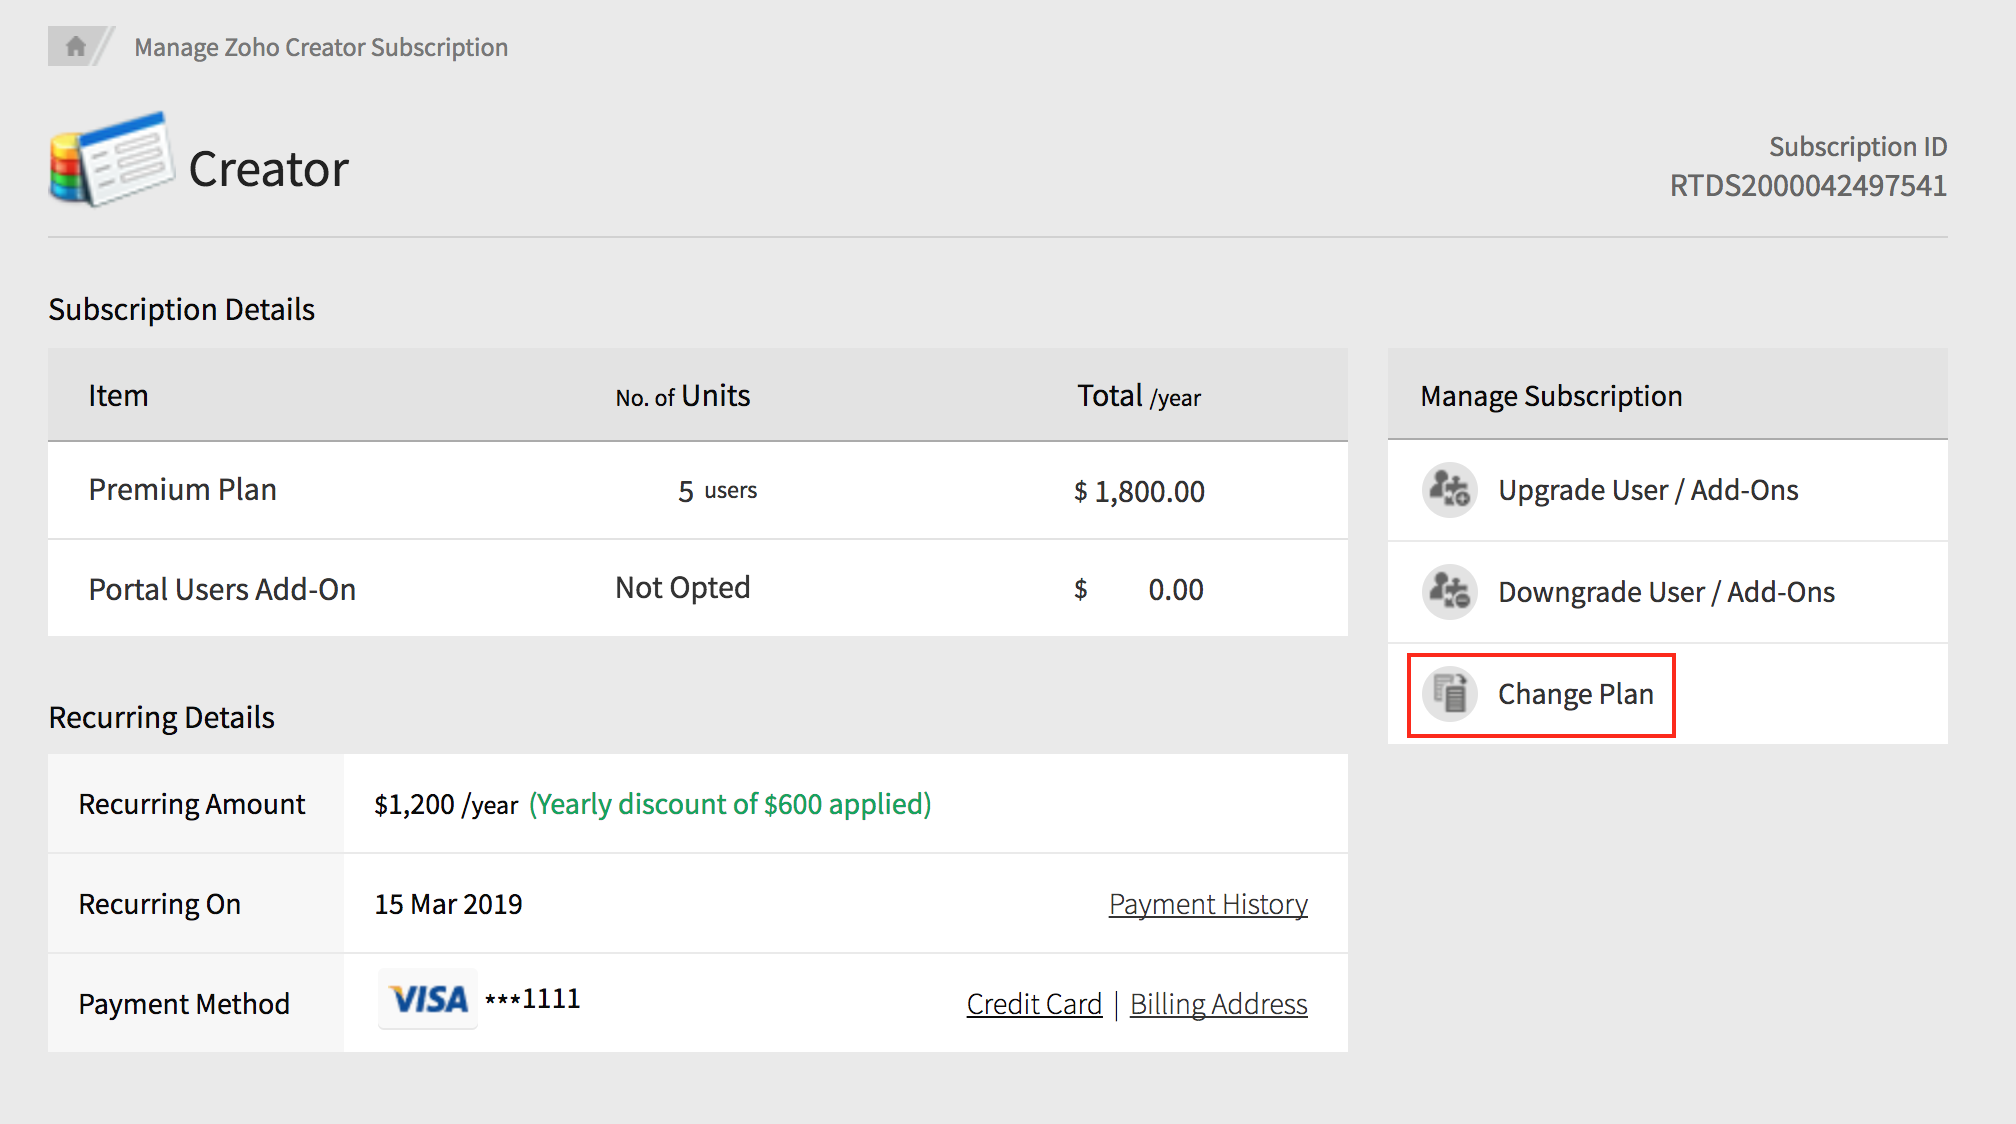Click the VISA card logo
Viewport: 2016px width, 1124px height.
pos(428,999)
